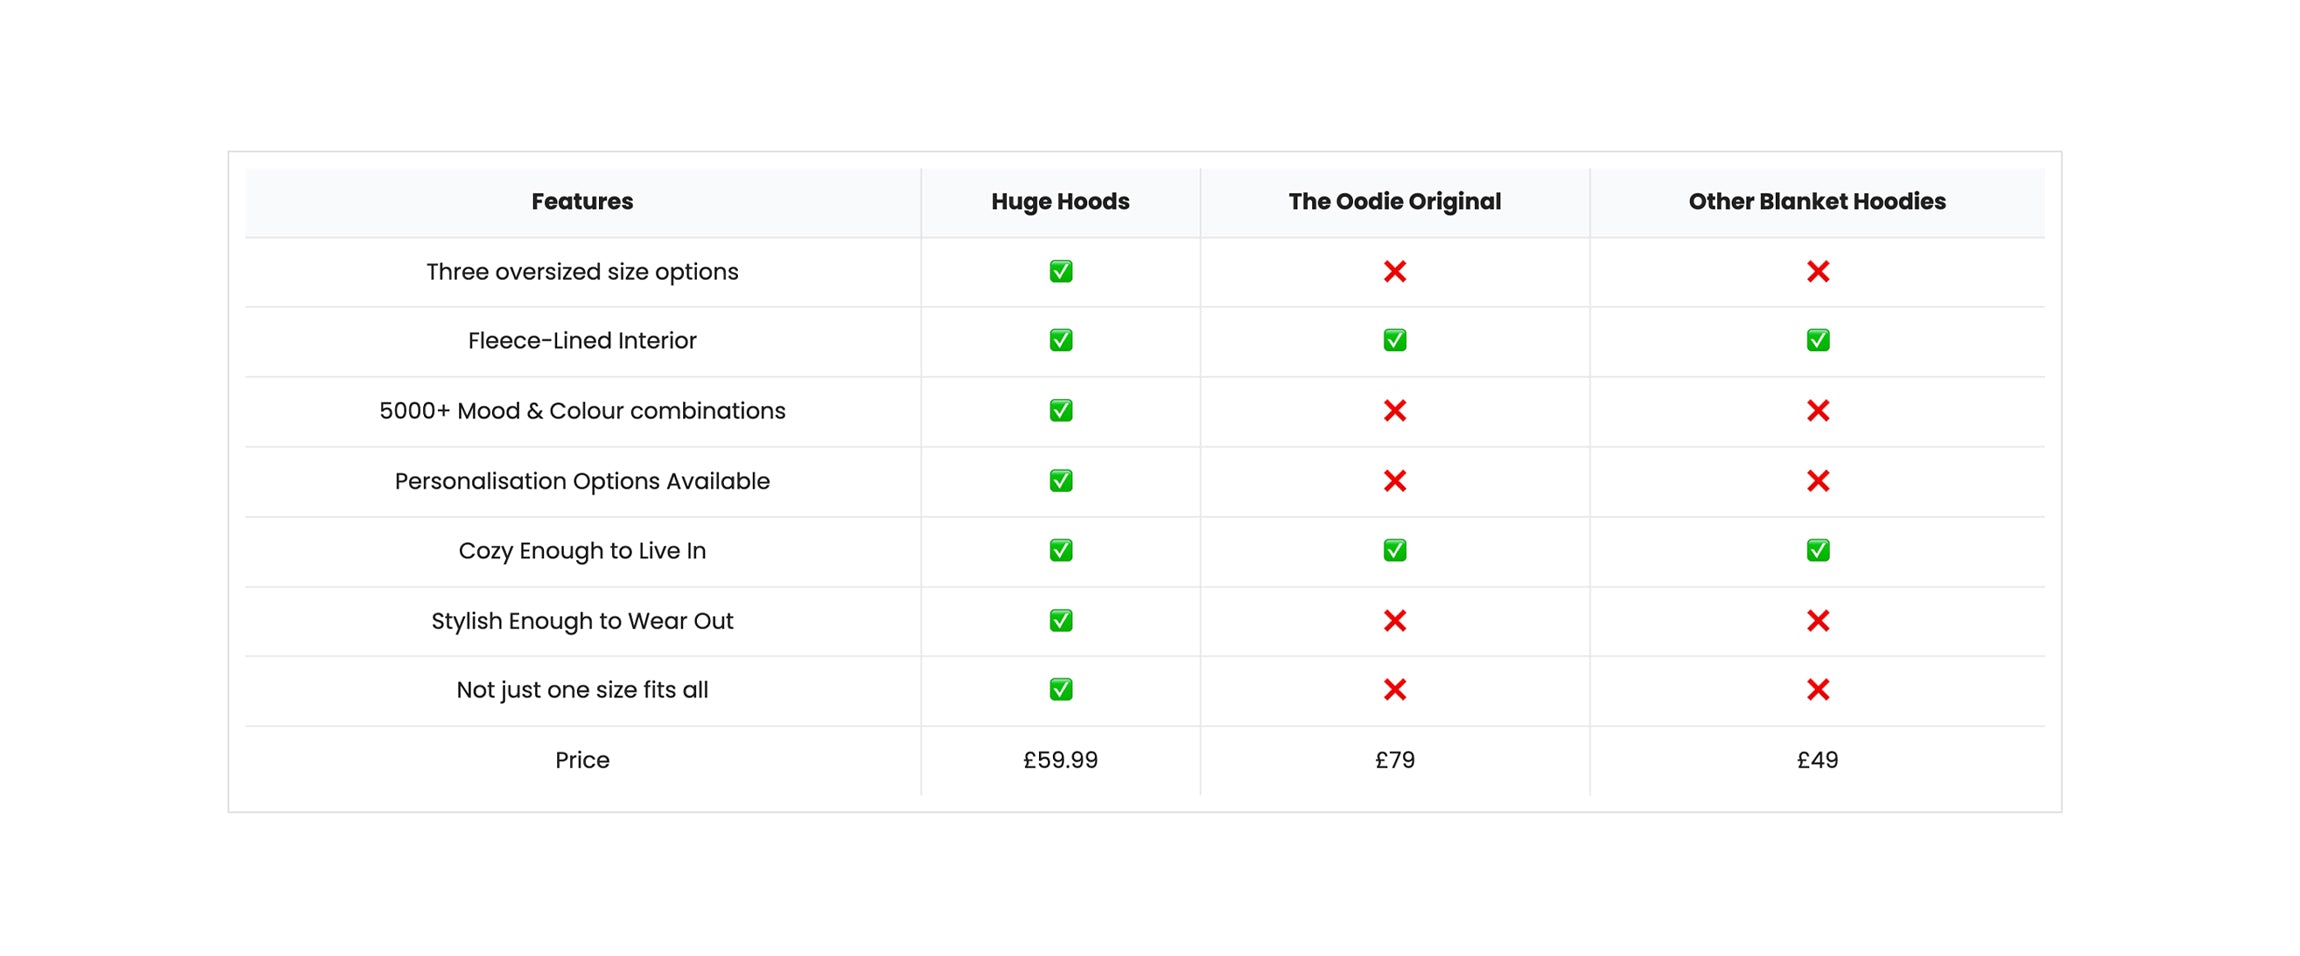Screen dimensions: 2300x956
Task: Select the Features column header
Action: (582, 201)
